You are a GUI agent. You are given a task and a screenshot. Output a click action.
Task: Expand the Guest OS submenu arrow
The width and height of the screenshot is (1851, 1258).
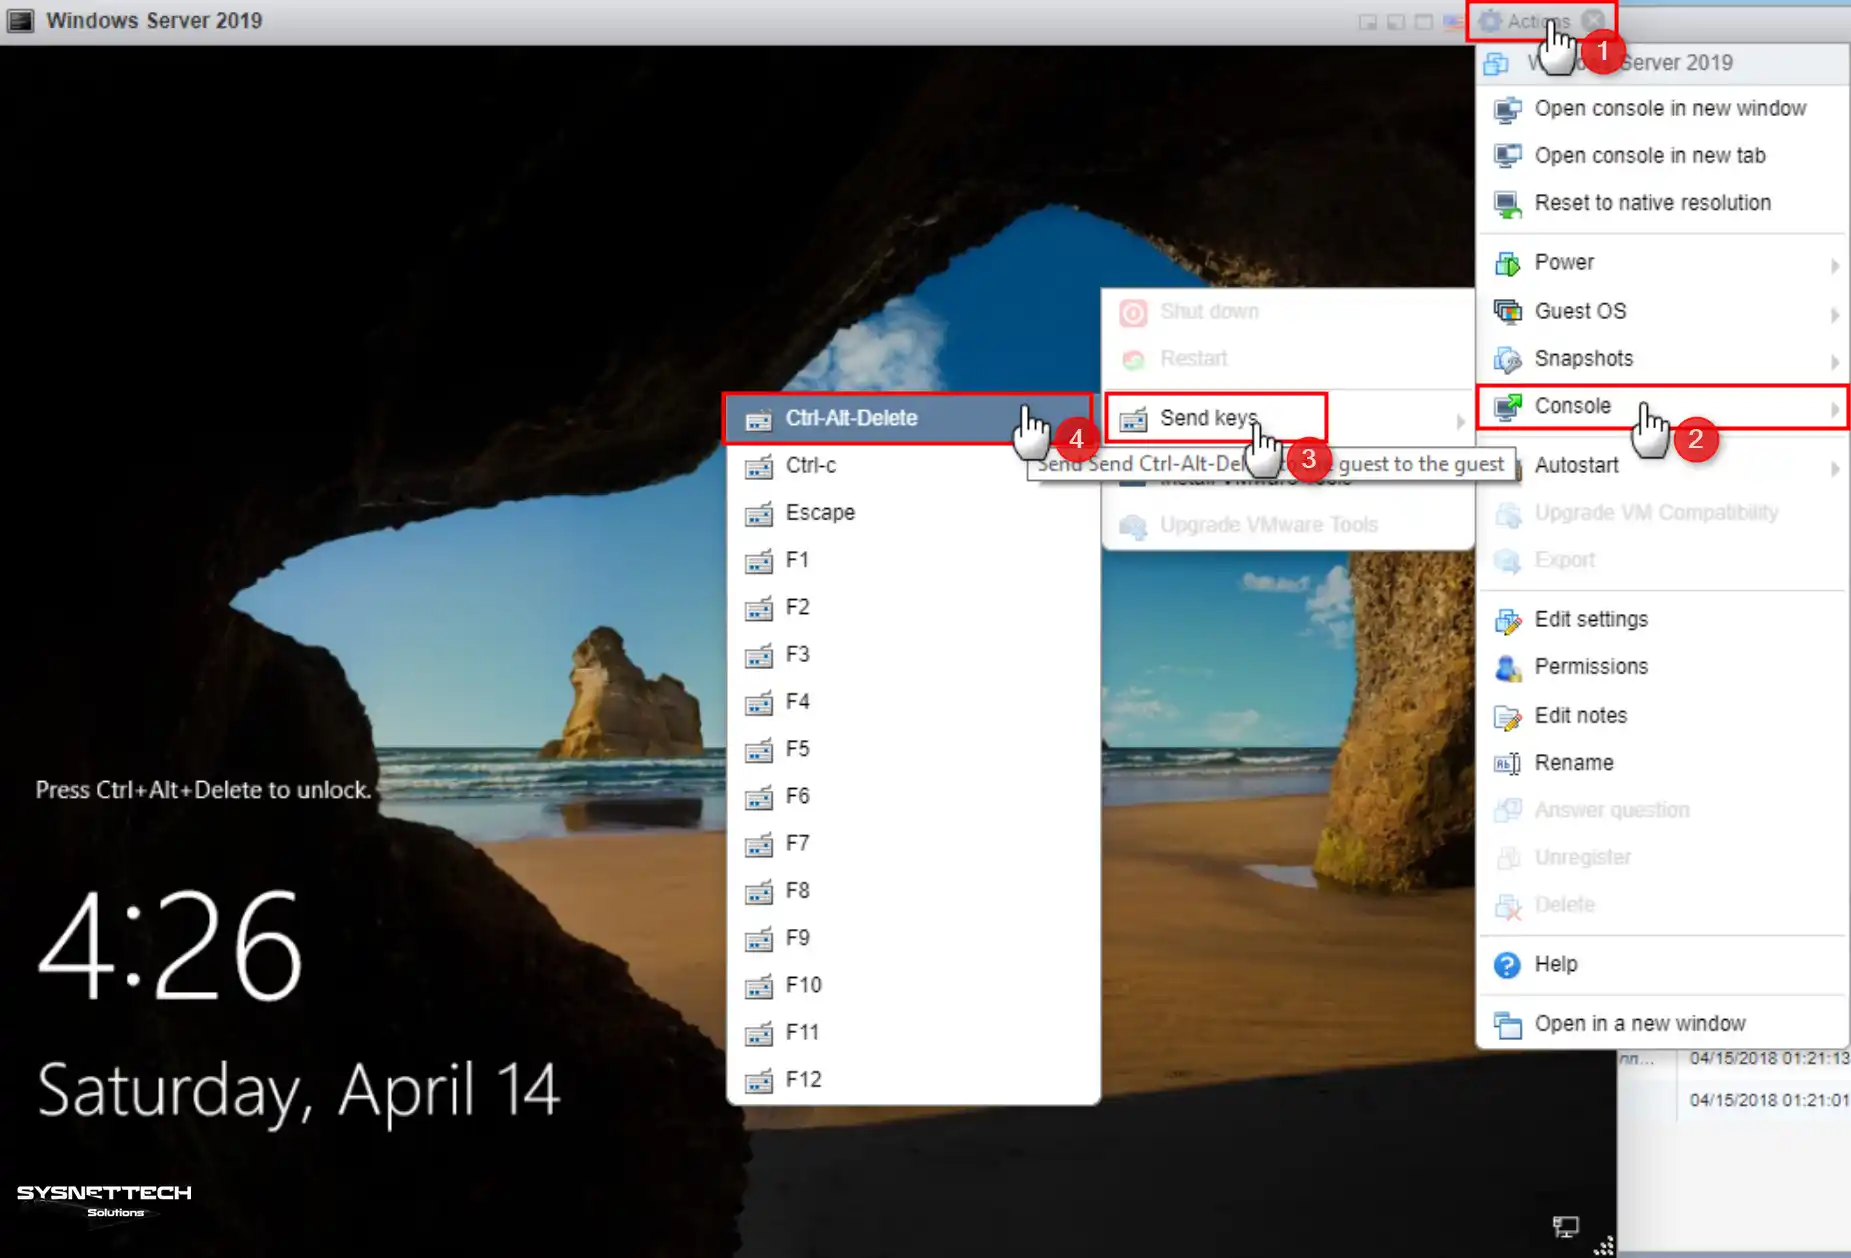[1835, 314]
